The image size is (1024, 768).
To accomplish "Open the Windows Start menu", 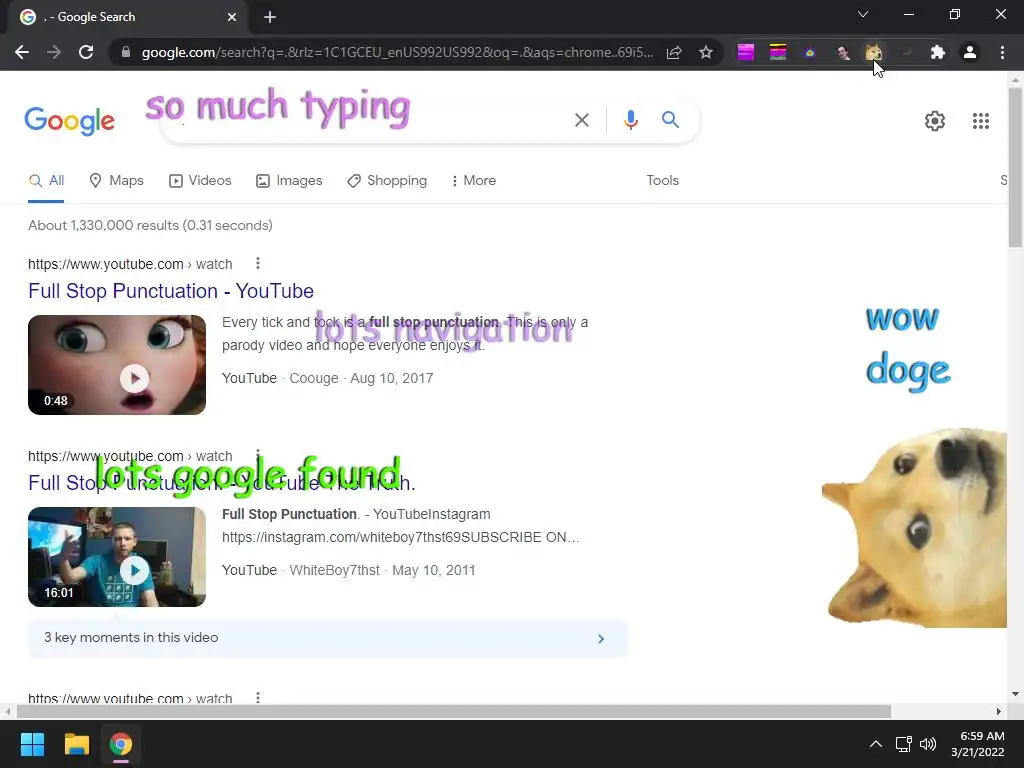I will click(x=32, y=744).
